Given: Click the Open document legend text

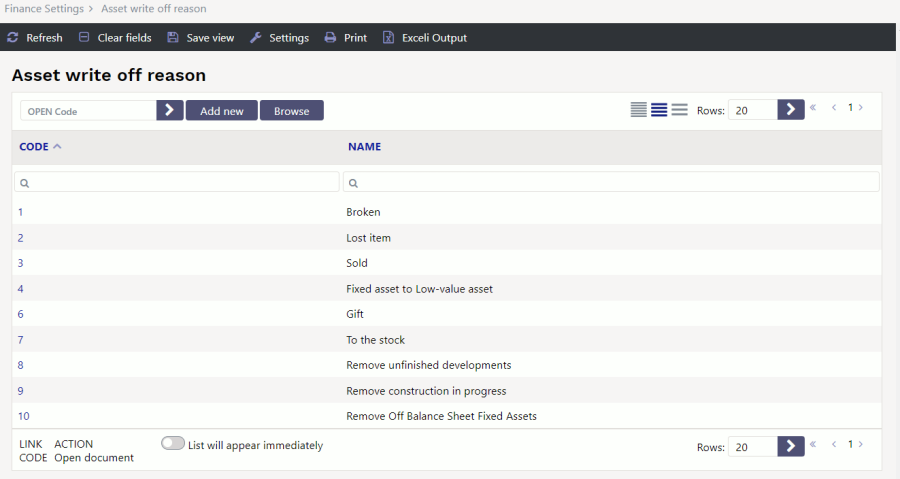Looking at the screenshot, I should click(94, 458).
